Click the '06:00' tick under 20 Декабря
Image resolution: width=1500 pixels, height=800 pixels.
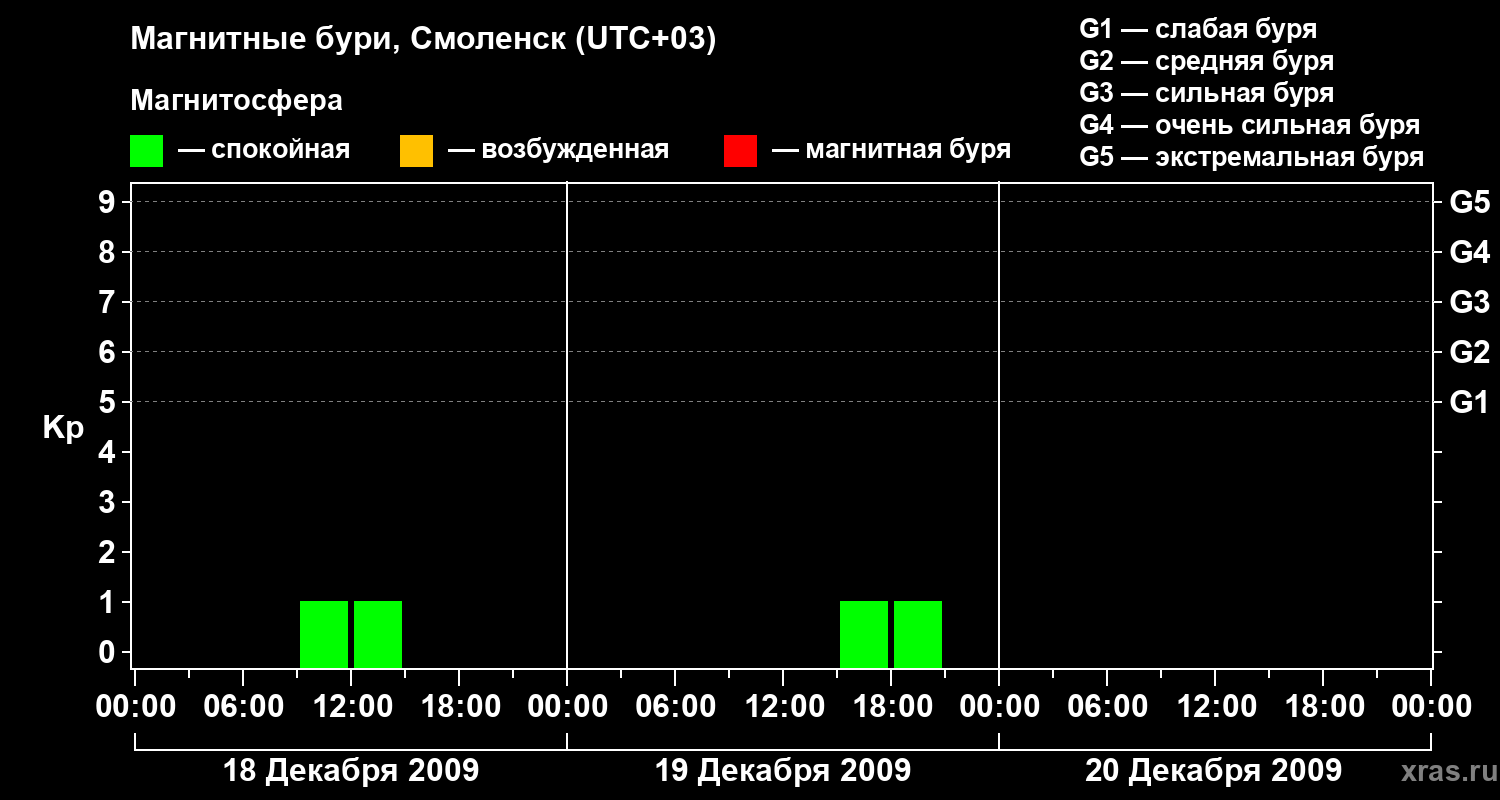pos(1107,707)
